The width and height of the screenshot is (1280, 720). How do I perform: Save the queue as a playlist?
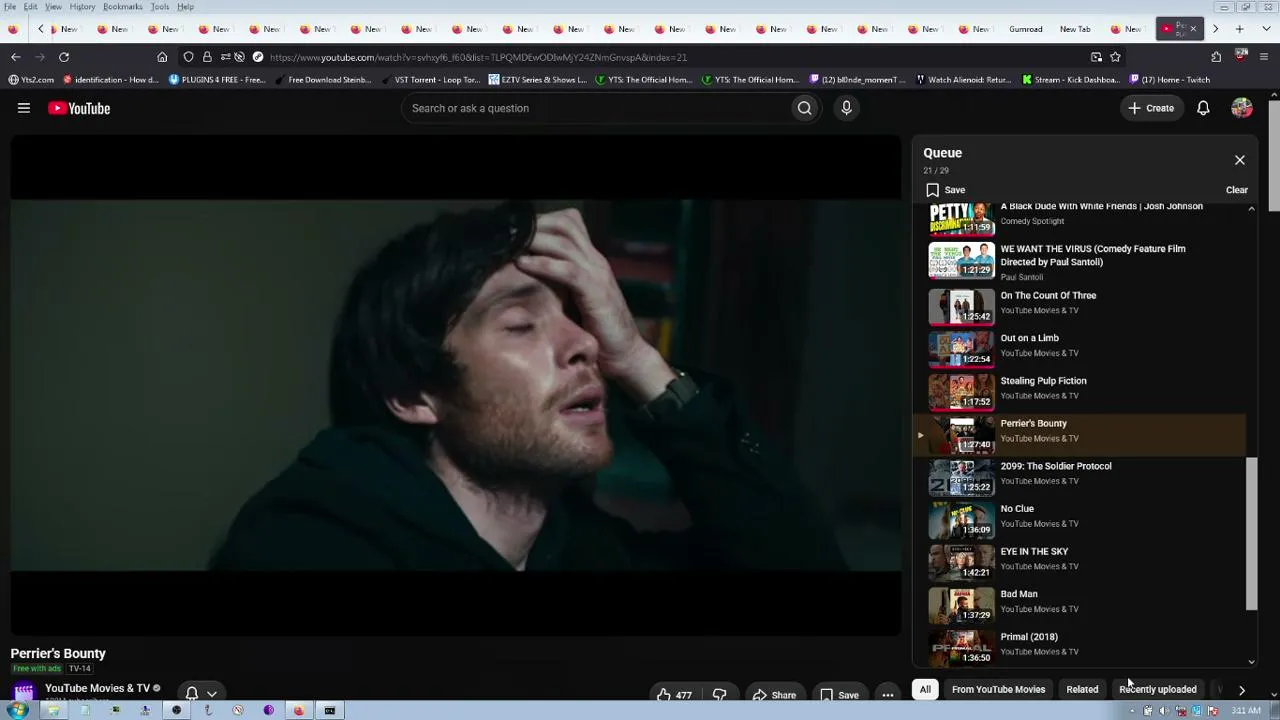(x=945, y=190)
